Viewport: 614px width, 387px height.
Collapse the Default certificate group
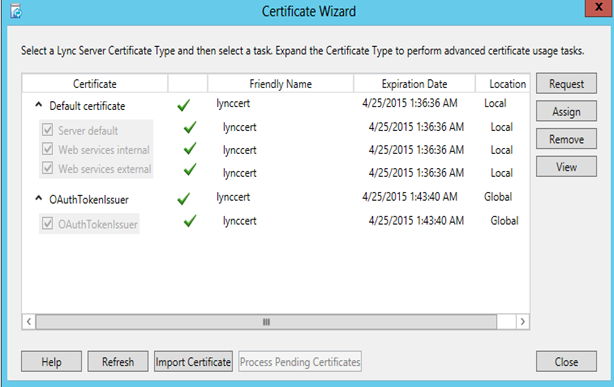point(38,105)
